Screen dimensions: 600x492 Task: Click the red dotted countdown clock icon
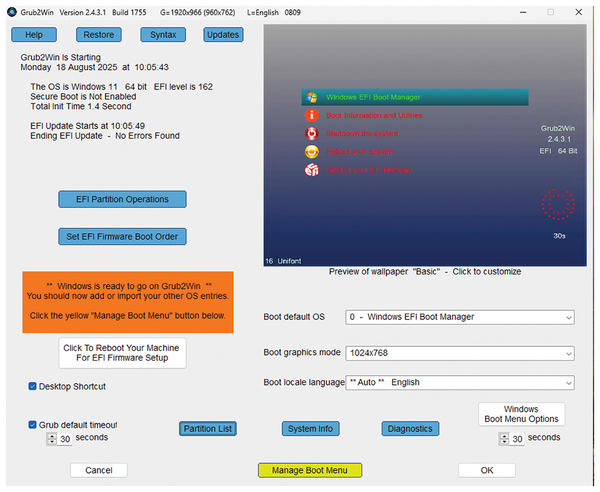[557, 204]
